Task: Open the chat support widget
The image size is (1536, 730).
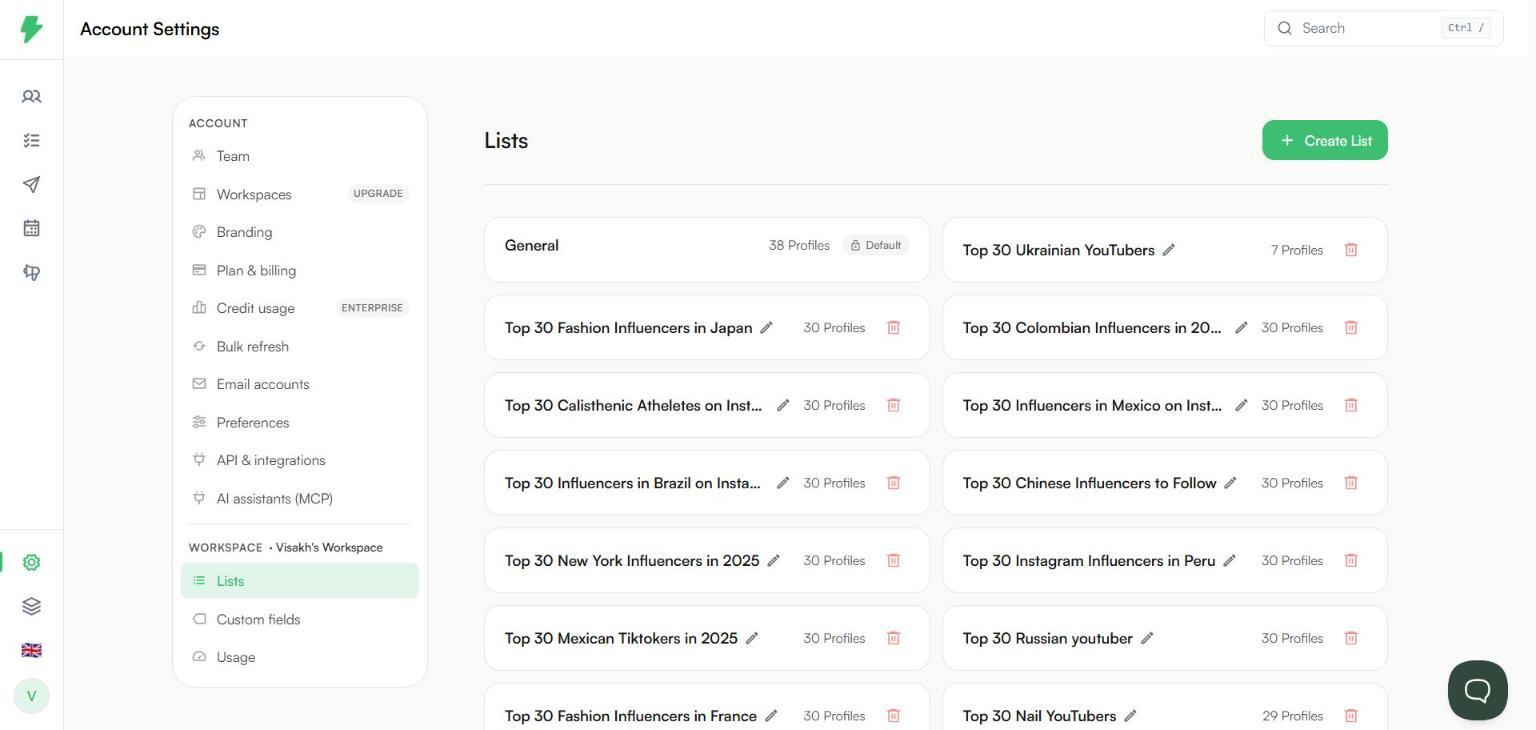Action: point(1478,690)
